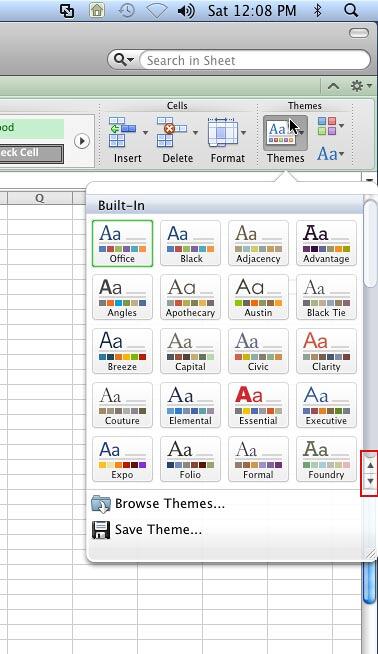Choose the Civic theme
378x654 pixels.
(258, 351)
